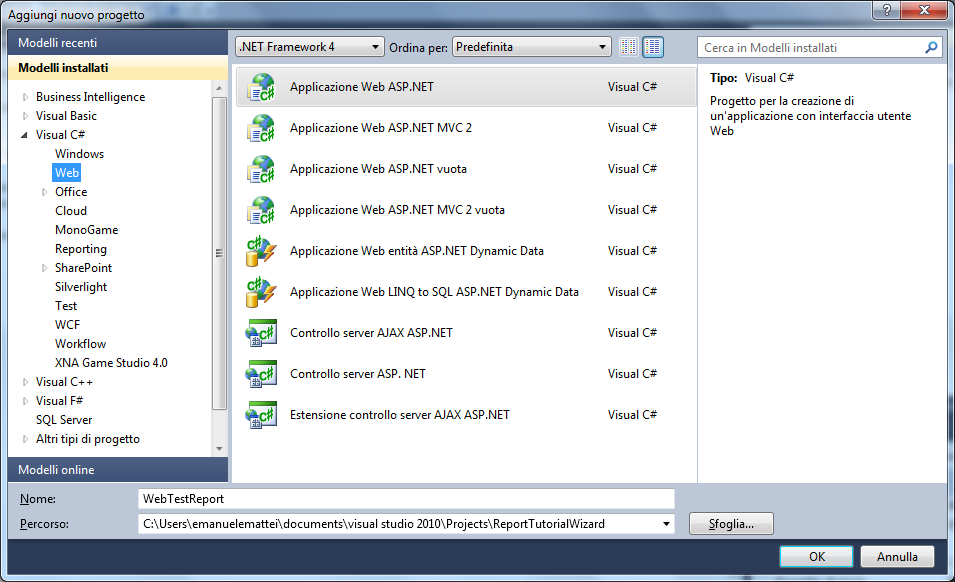The image size is (955, 582).
Task: Open the .NET Framework 4 version dropdown
Action: [x=310, y=47]
